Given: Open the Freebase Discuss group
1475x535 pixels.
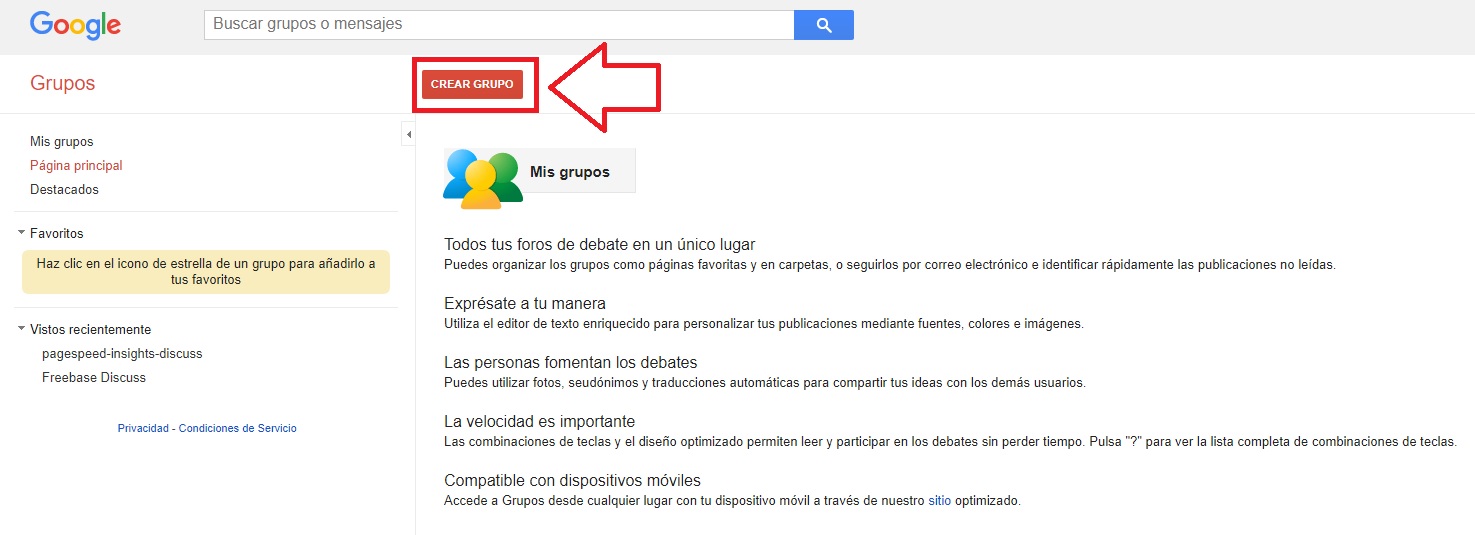Looking at the screenshot, I should (x=94, y=378).
